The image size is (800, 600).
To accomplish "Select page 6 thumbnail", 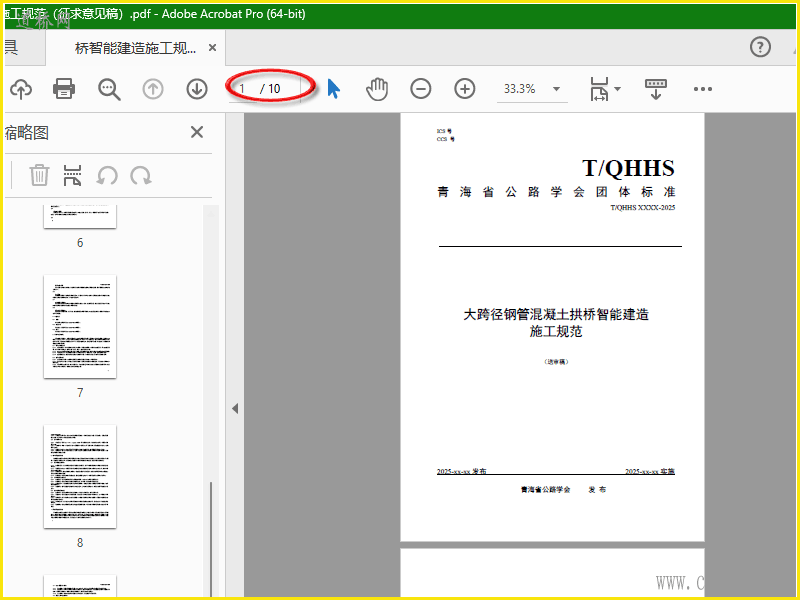I will tap(80, 216).
